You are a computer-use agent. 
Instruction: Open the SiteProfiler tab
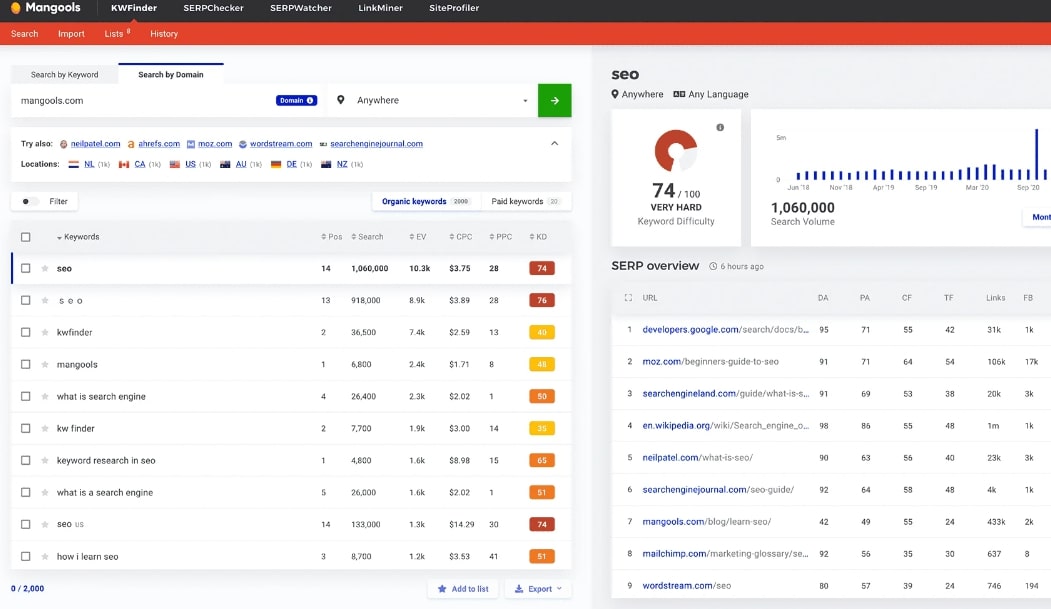tap(454, 8)
